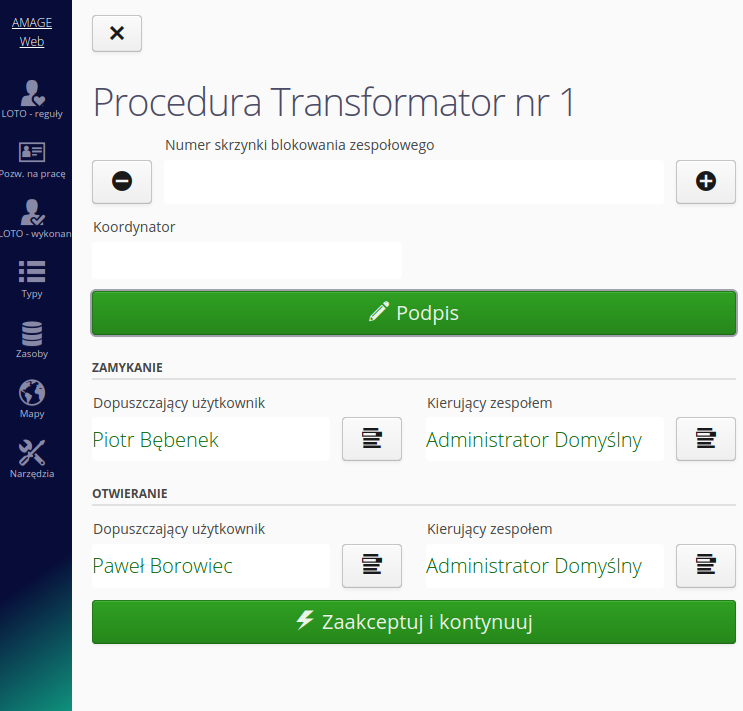Open the Typy list icon
The width and height of the screenshot is (743, 711).
[32, 278]
